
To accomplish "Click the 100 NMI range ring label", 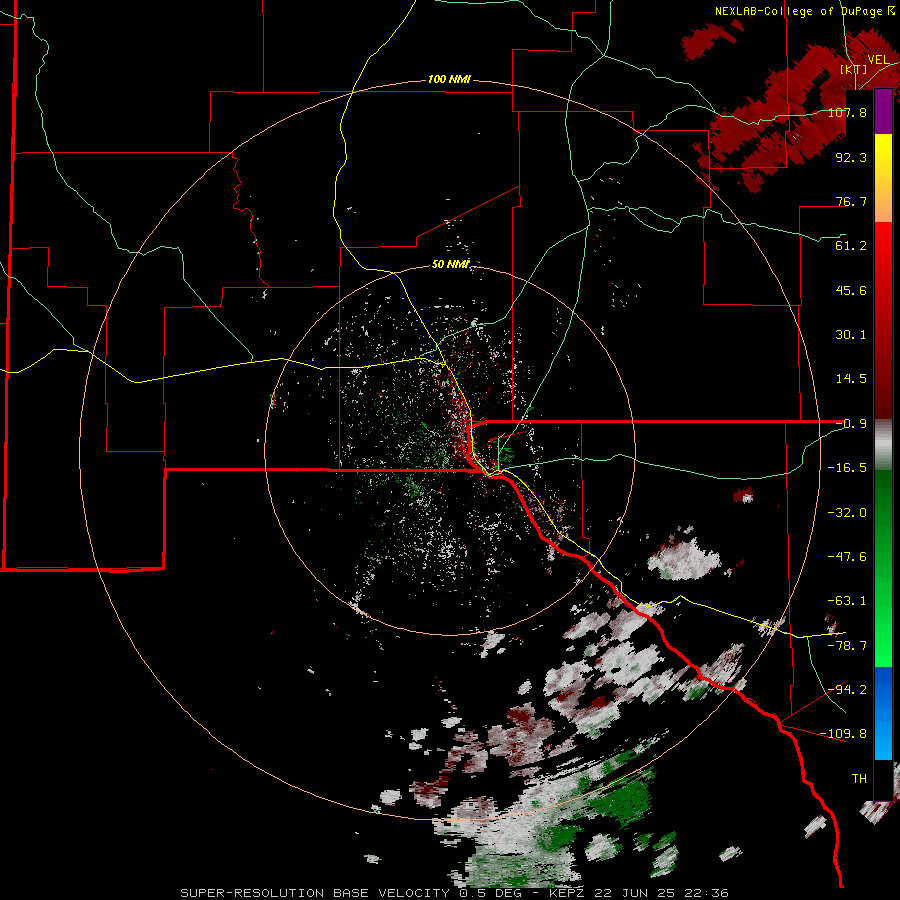I will (449, 79).
